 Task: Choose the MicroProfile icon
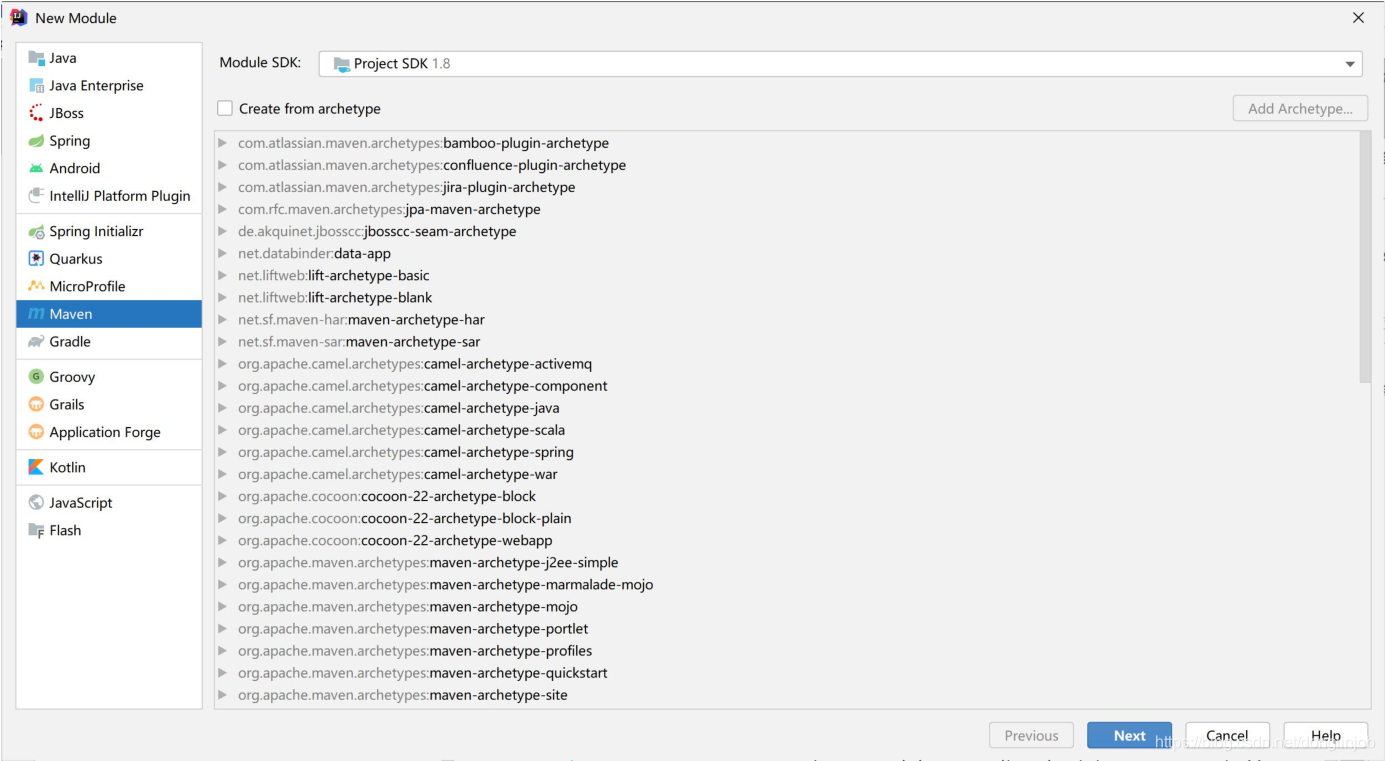(x=37, y=286)
